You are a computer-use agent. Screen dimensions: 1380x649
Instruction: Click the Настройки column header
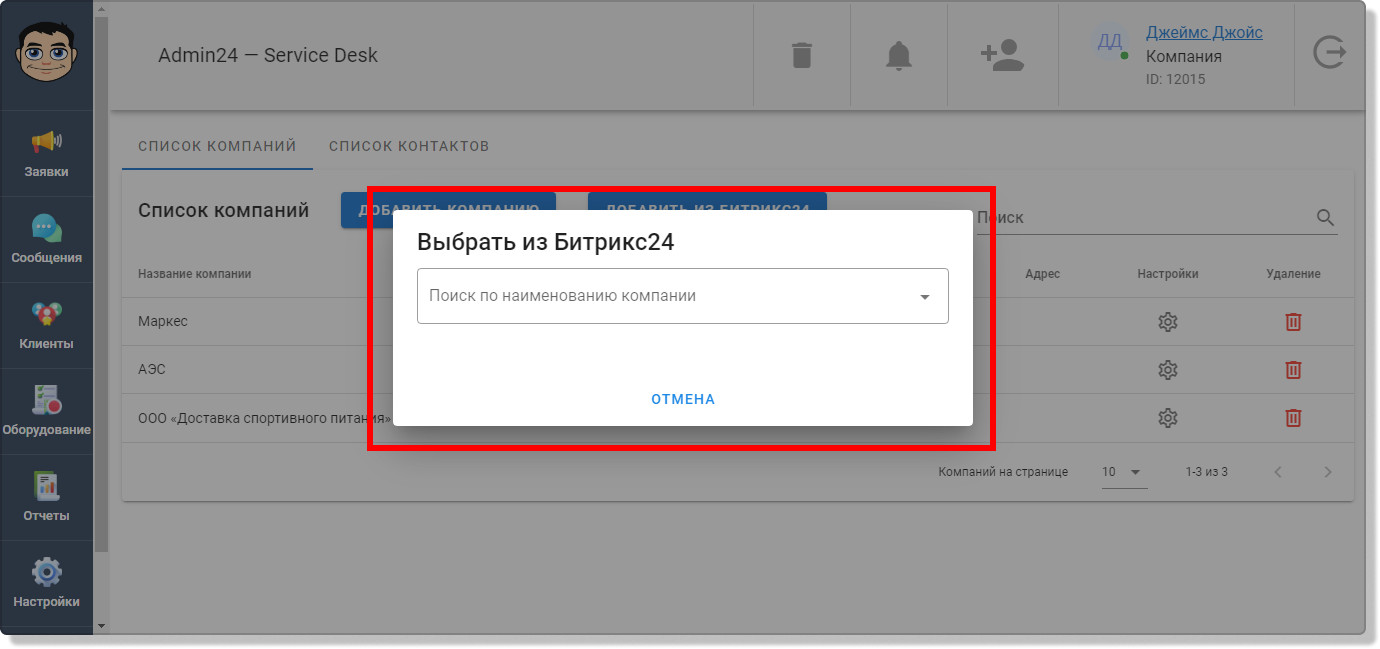pos(1167,274)
